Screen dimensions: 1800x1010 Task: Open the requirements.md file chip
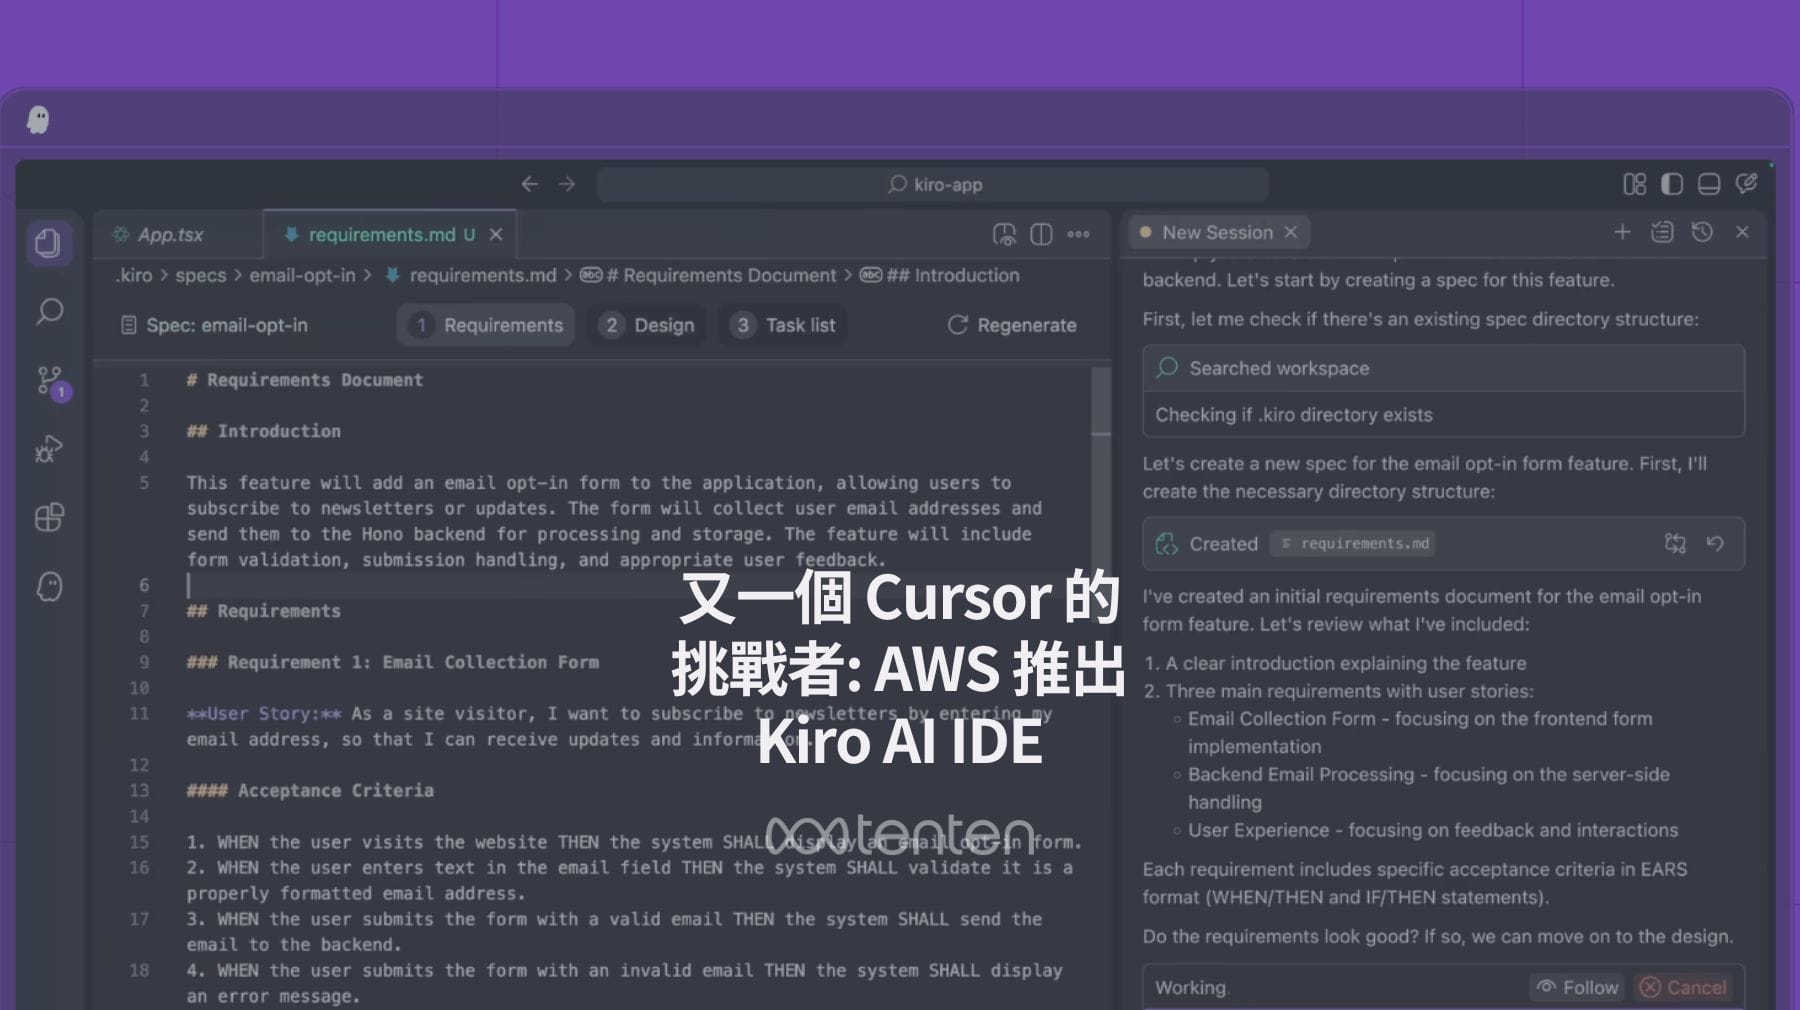[x=1353, y=543]
